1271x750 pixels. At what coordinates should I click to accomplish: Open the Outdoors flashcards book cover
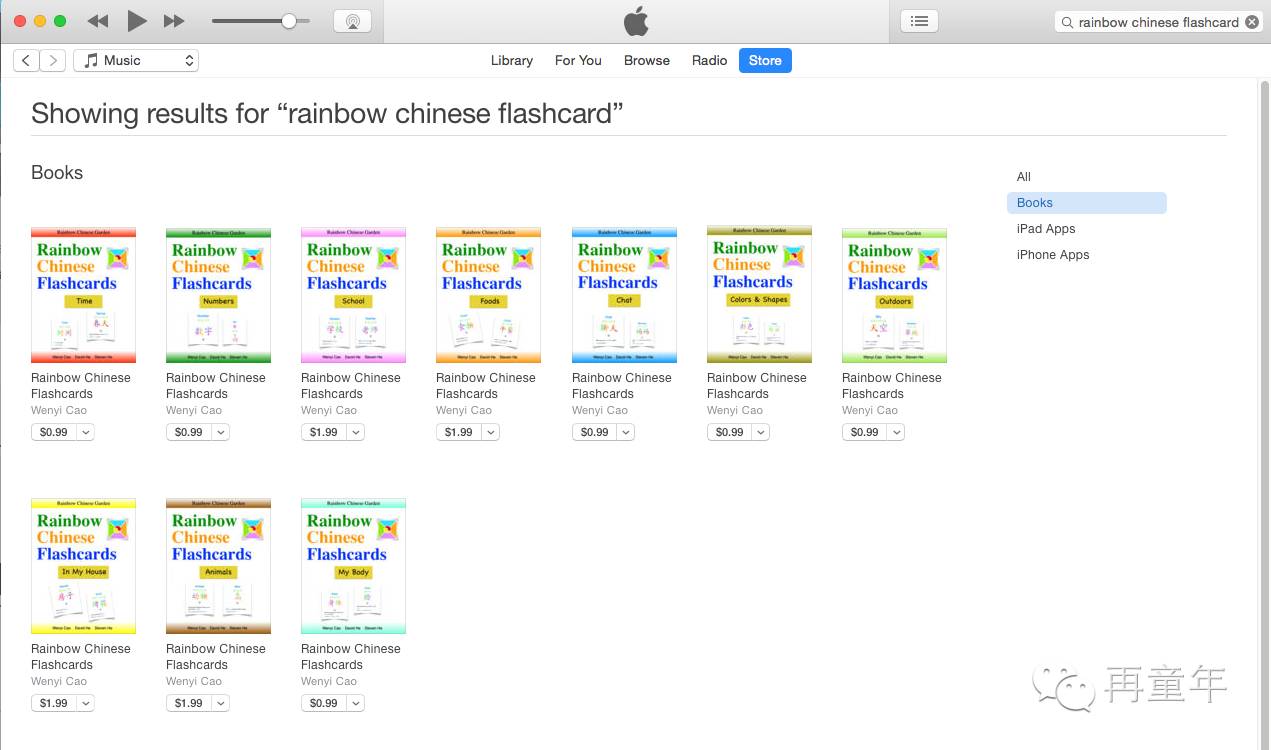895,295
